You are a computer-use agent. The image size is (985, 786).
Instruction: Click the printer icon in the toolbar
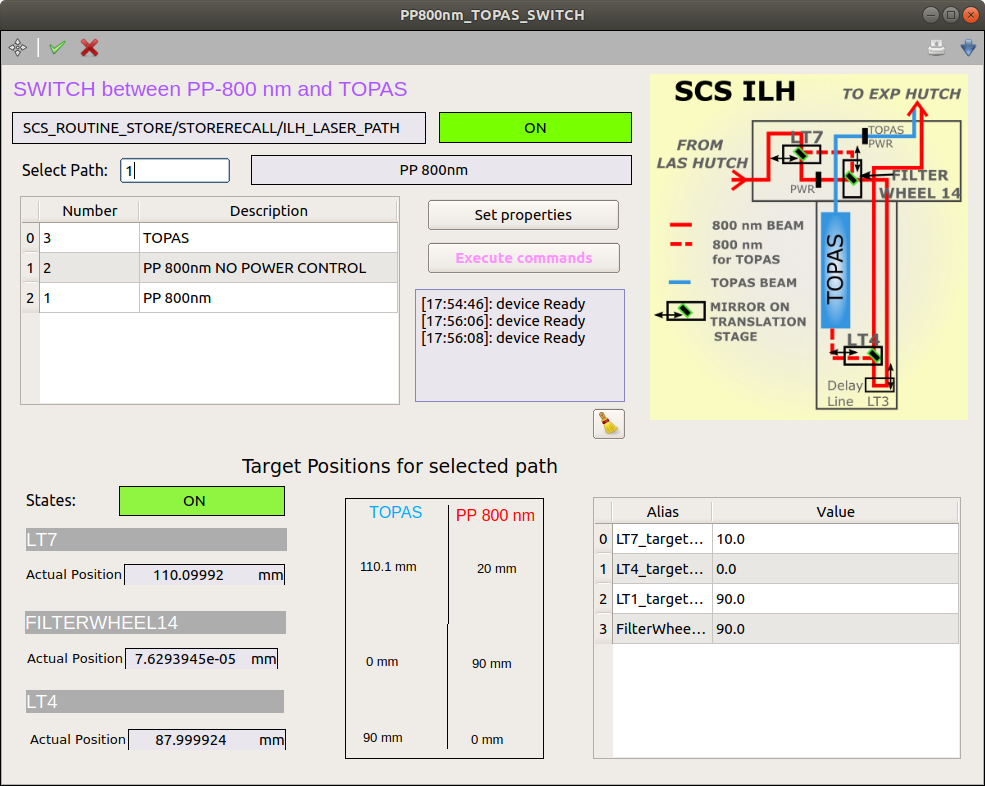pos(936,48)
